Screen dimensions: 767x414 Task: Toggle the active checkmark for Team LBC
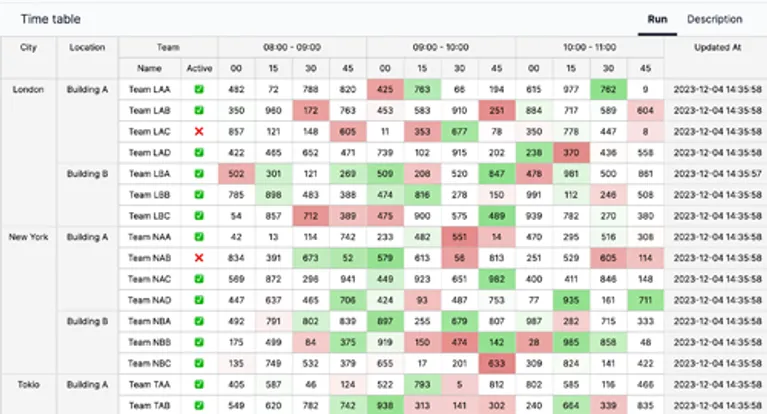(199, 216)
